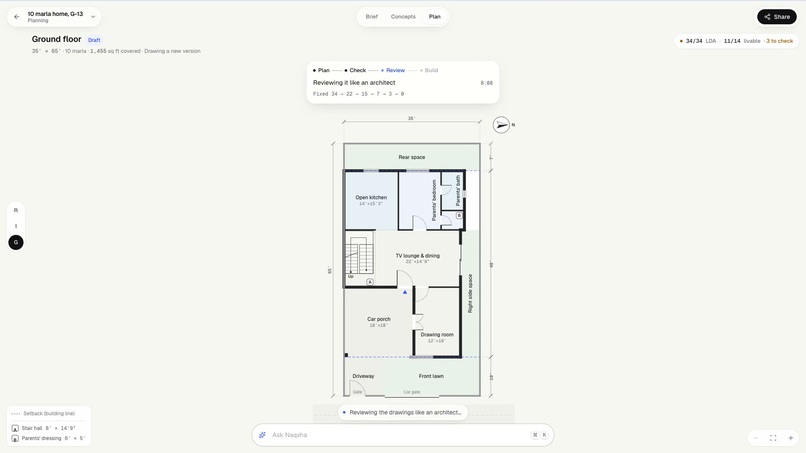Select the ground floor G button
This screenshot has width=806, height=453.
16,242
